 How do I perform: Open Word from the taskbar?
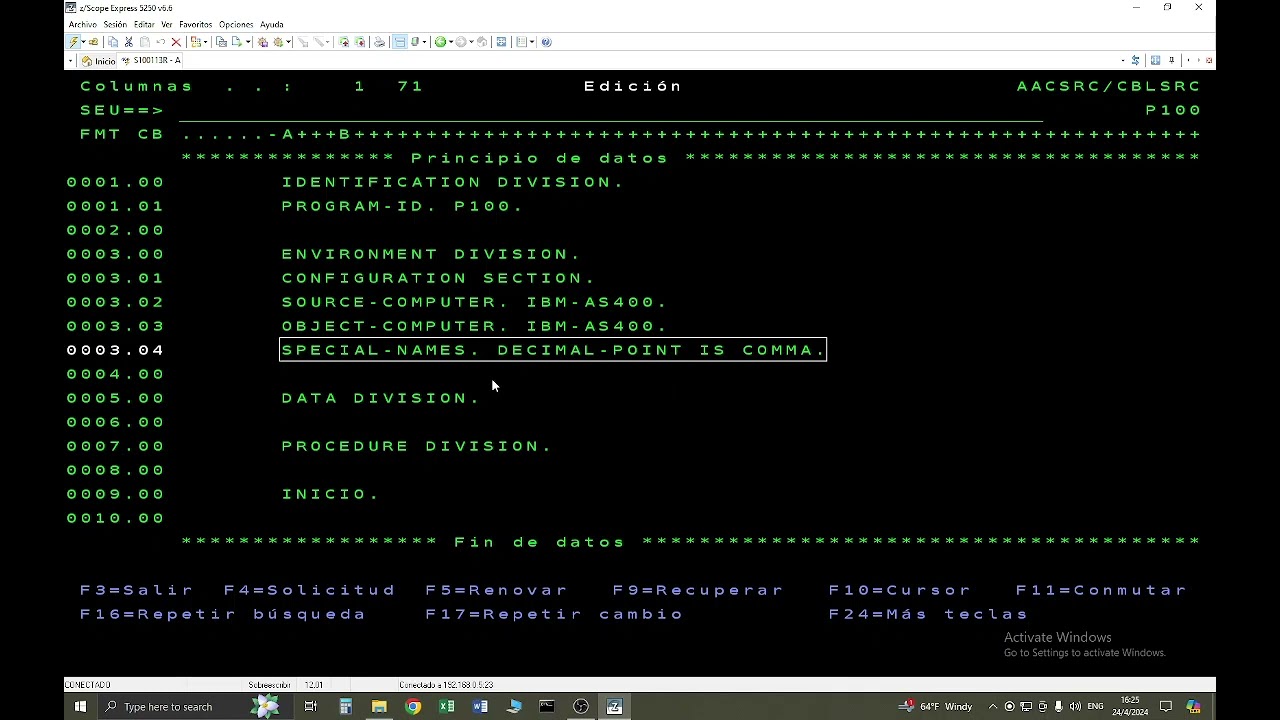480,706
